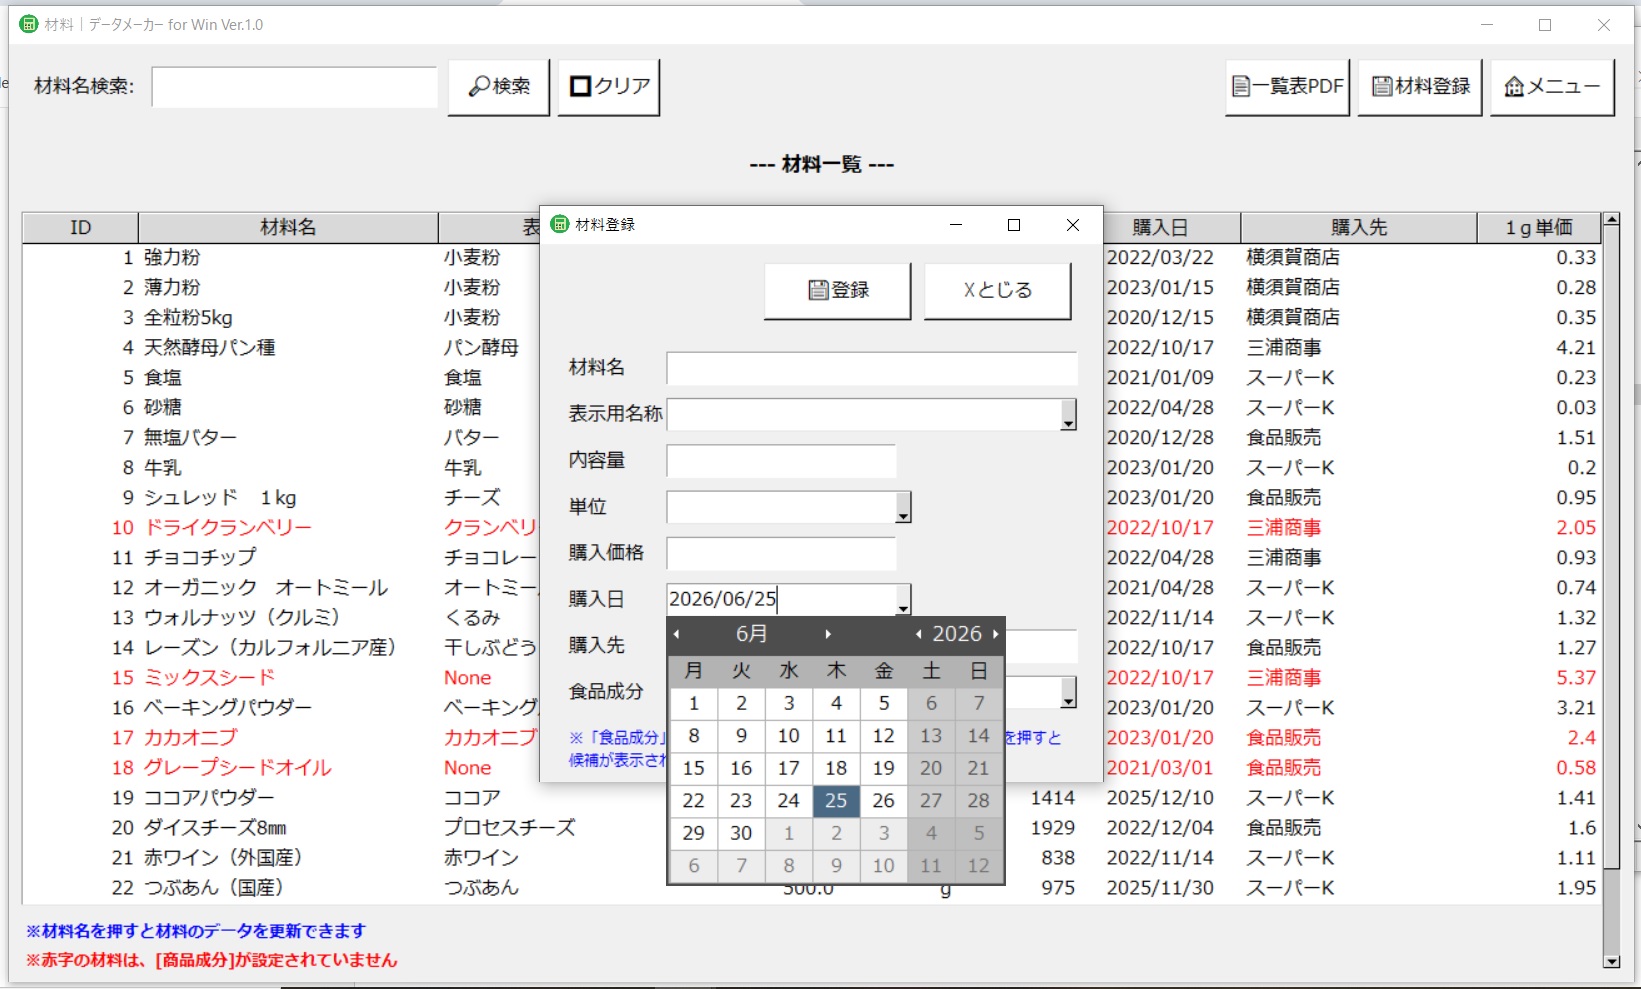Go to previous month in calendar
The width and height of the screenshot is (1641, 989).
677,634
